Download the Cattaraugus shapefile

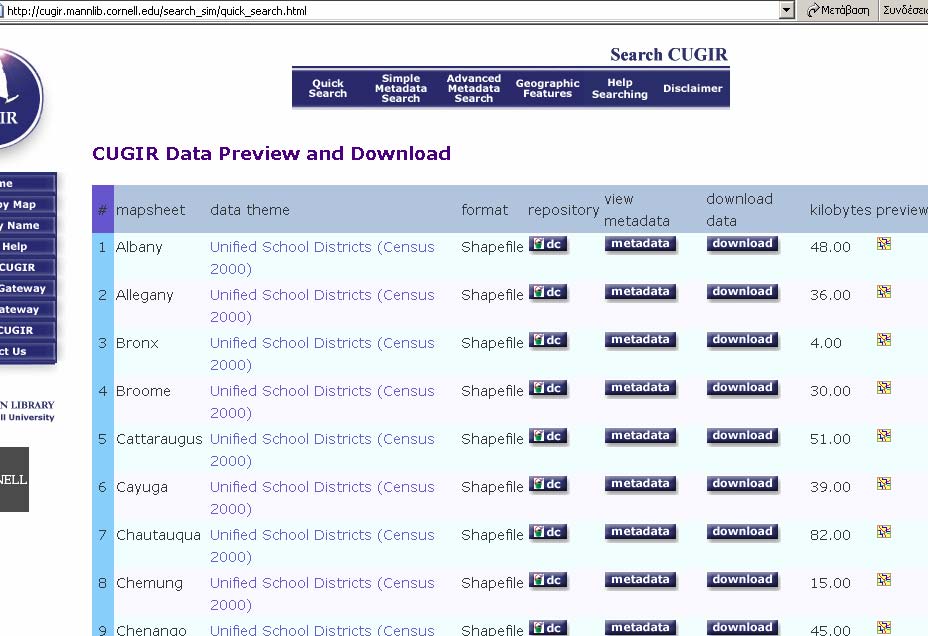tap(742, 435)
